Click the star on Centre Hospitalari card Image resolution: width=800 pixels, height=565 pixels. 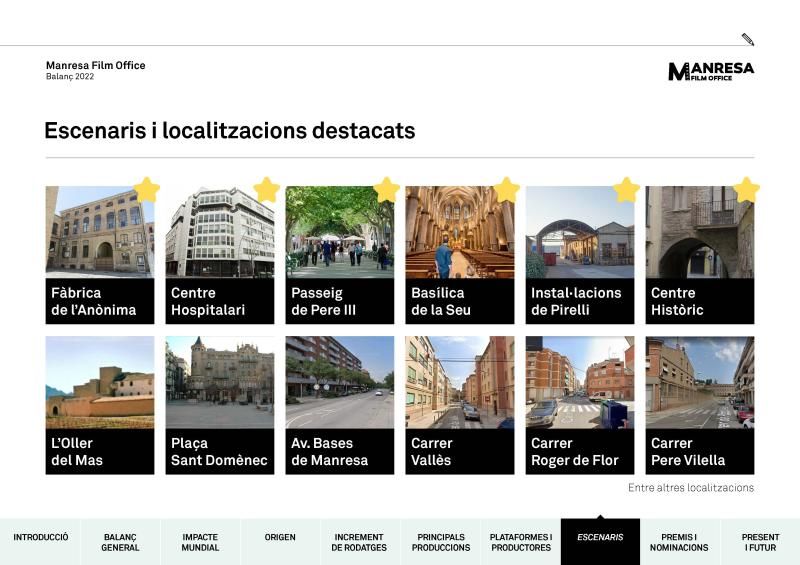(267, 190)
